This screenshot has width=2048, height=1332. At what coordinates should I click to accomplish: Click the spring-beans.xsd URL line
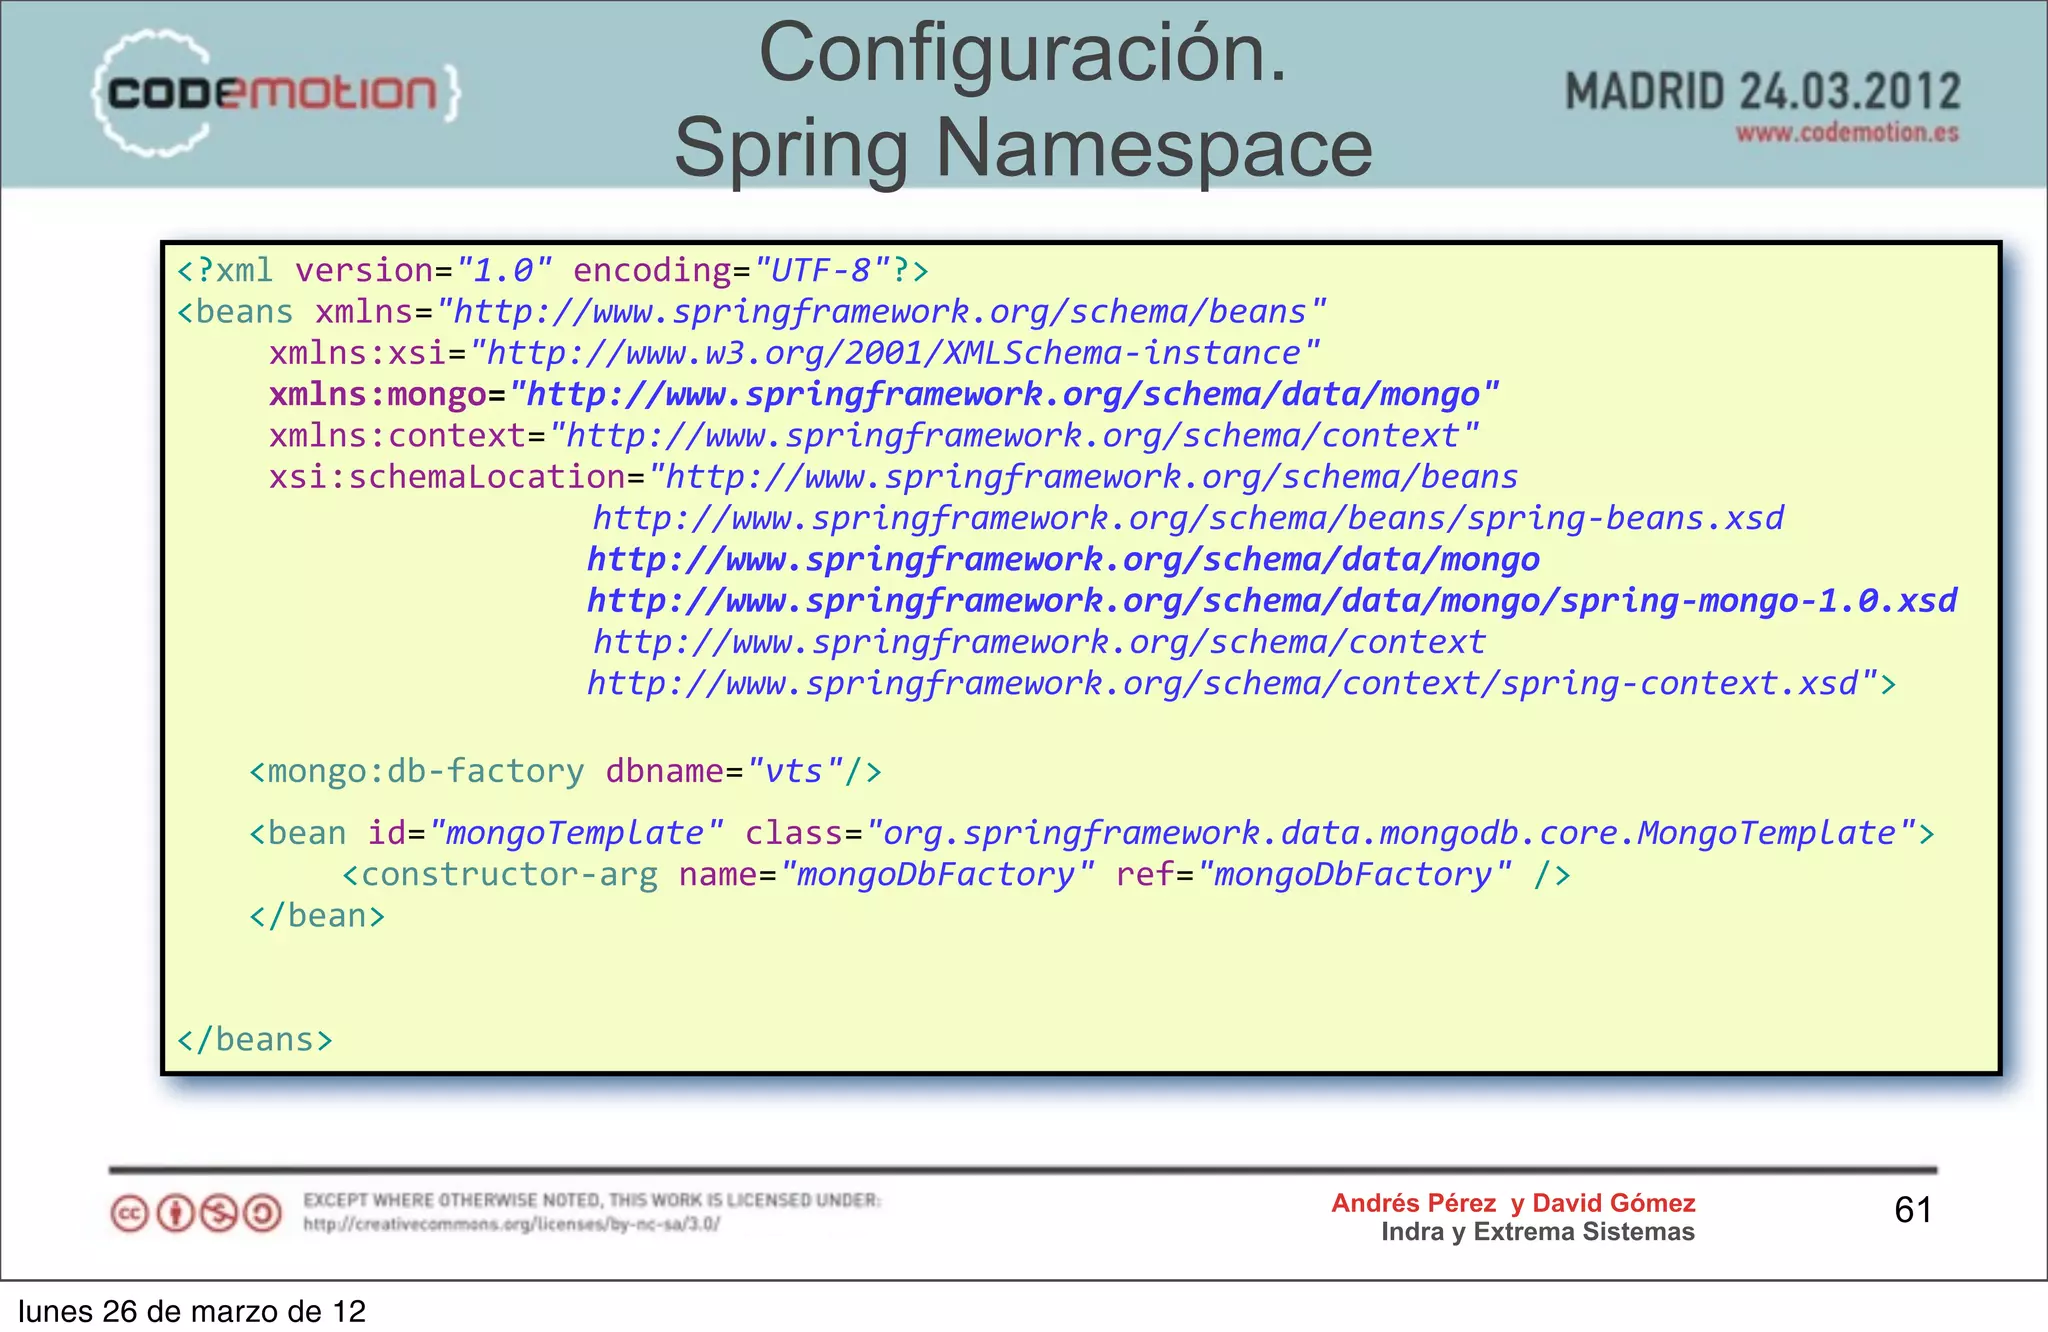(1188, 518)
